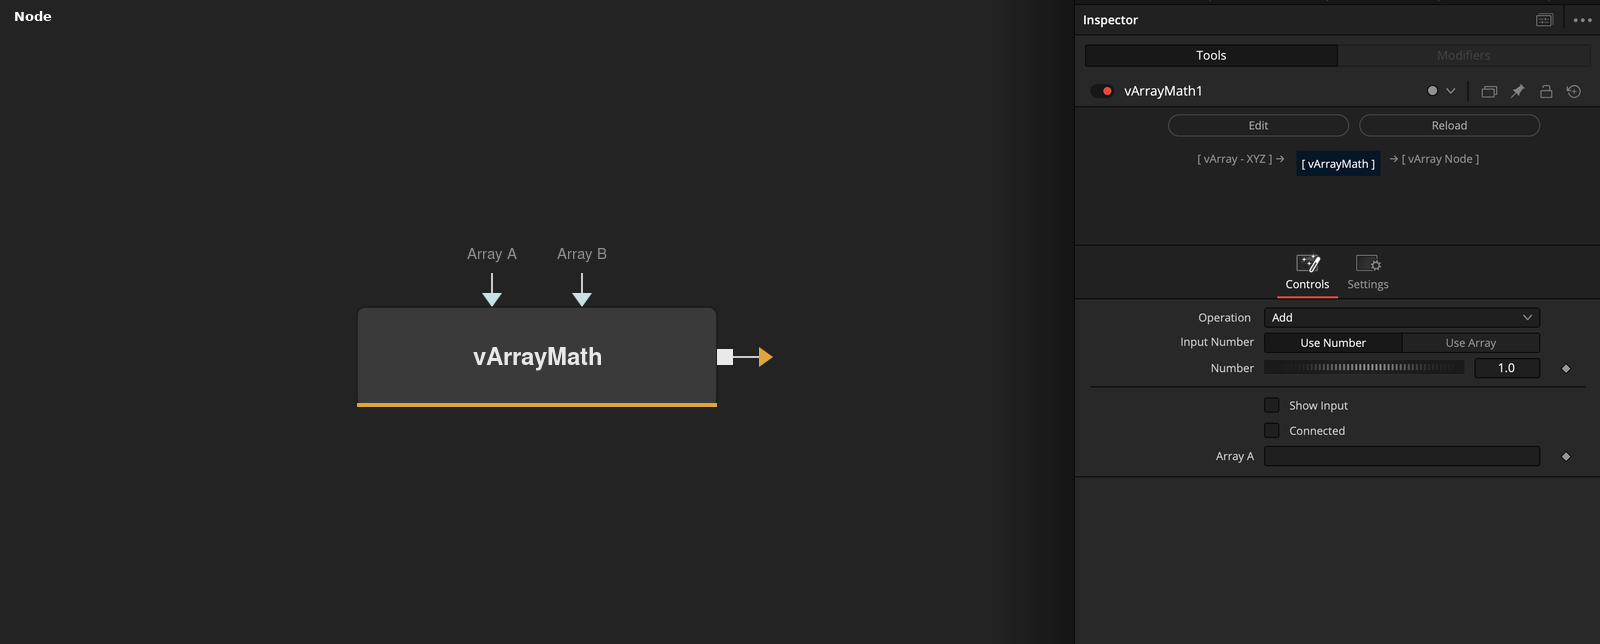Image resolution: width=1600 pixels, height=644 pixels.
Task: Click the Operation label
Action: tap(1224, 318)
